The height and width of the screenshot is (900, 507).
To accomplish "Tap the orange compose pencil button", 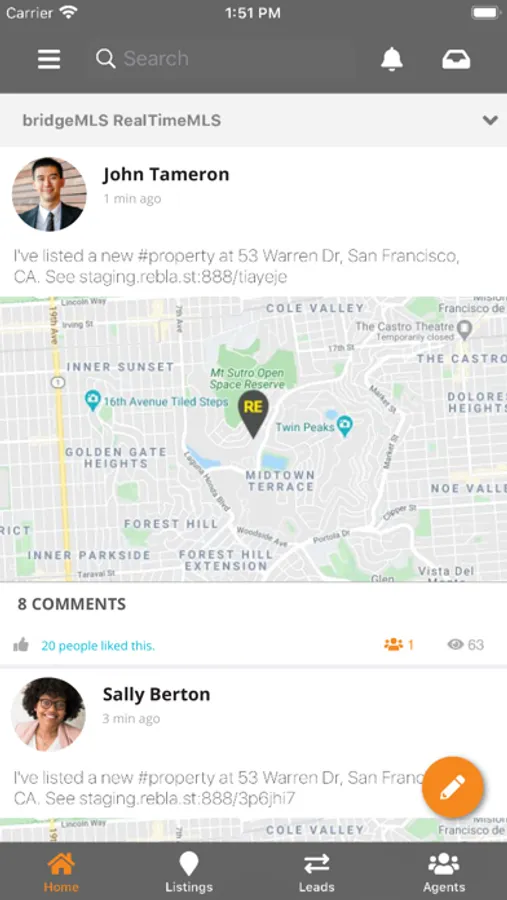I will click(x=452, y=787).
